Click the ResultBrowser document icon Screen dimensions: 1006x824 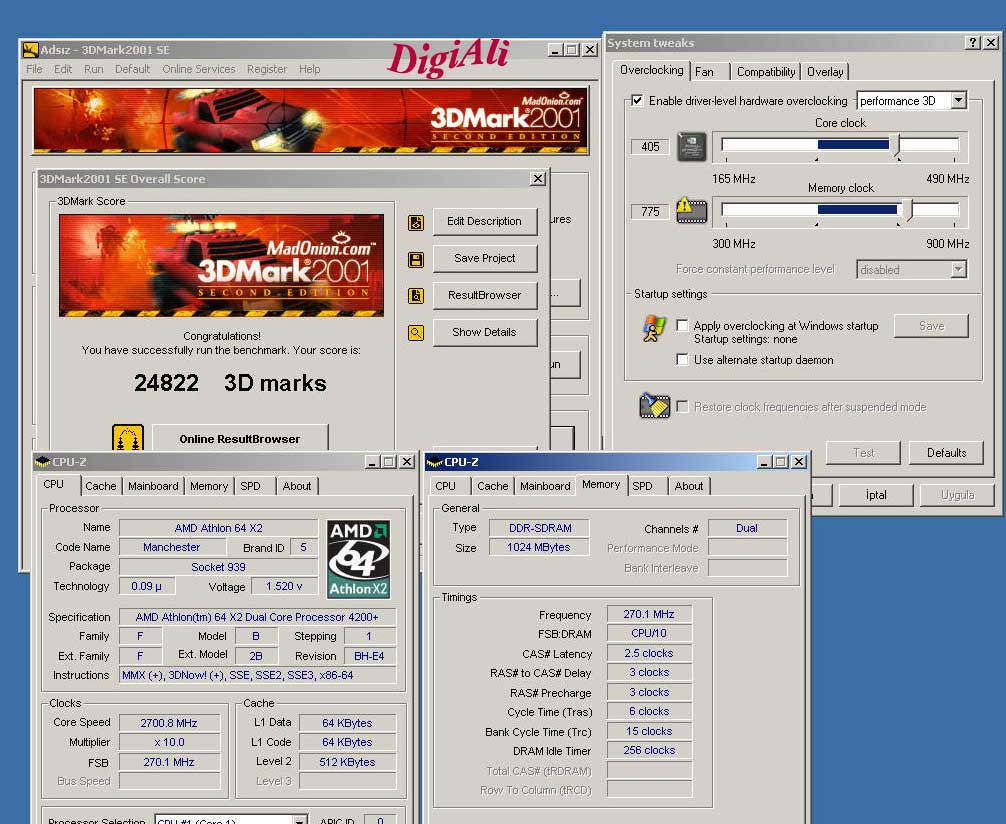click(x=416, y=296)
